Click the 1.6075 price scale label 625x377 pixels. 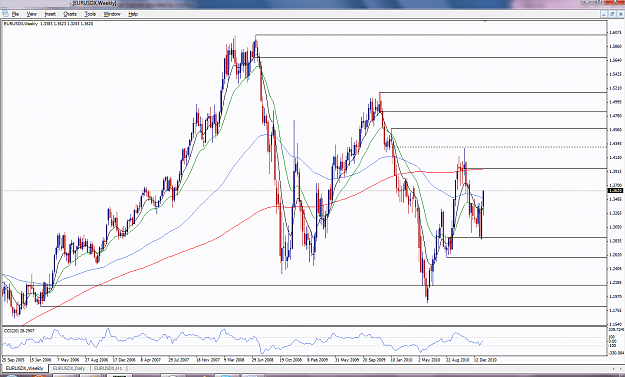[x=615, y=33]
